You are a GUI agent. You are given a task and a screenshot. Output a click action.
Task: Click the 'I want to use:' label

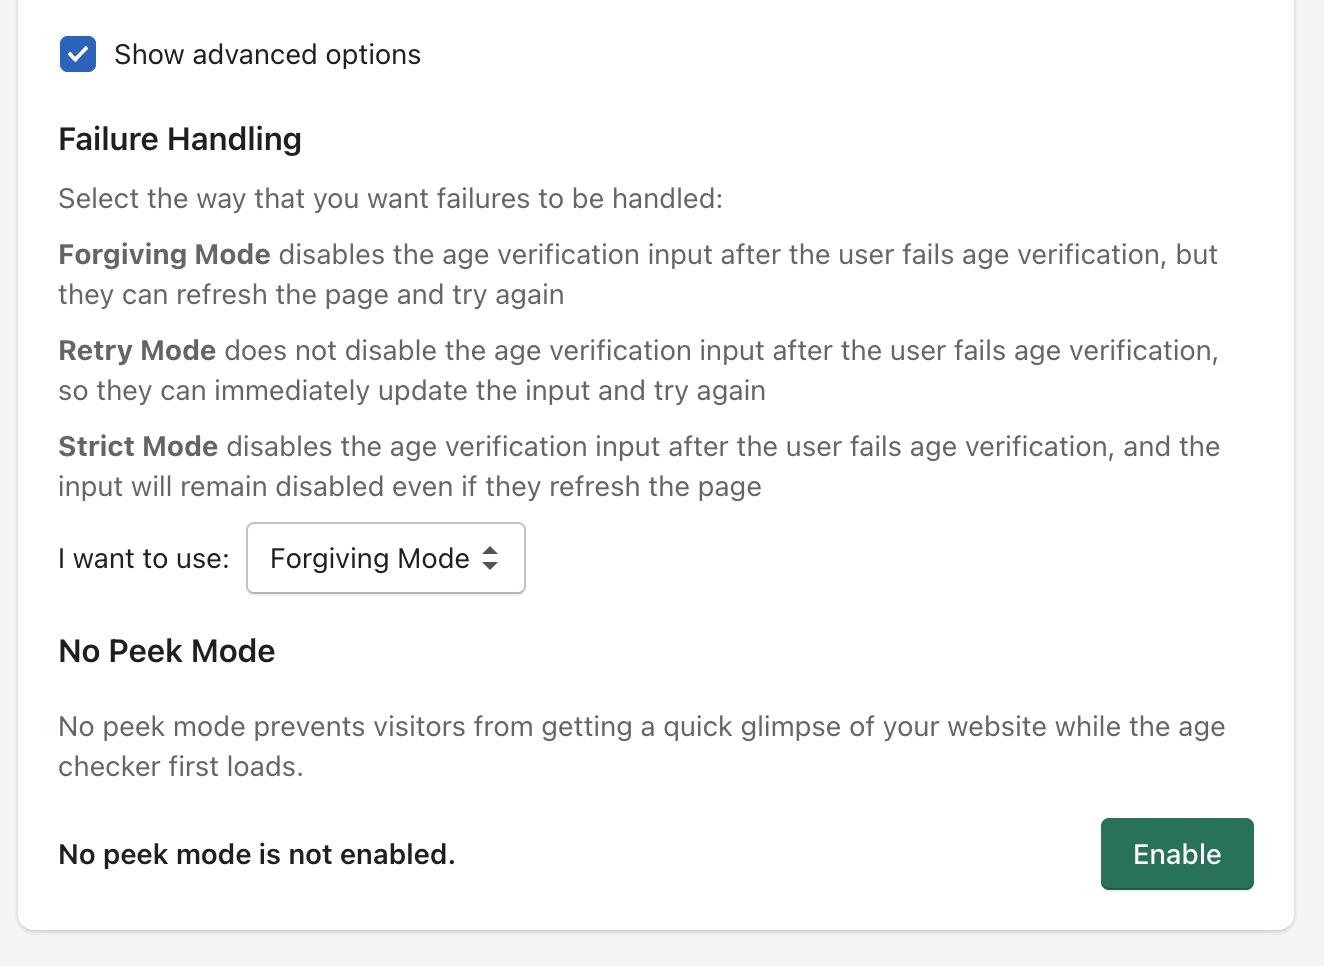pyautogui.click(x=143, y=558)
